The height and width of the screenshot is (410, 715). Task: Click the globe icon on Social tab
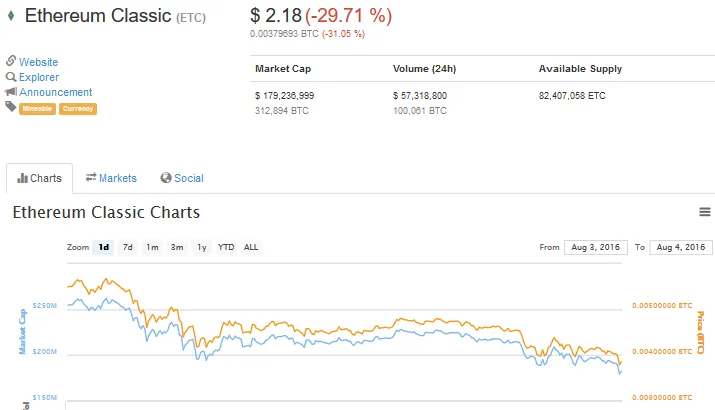point(166,178)
